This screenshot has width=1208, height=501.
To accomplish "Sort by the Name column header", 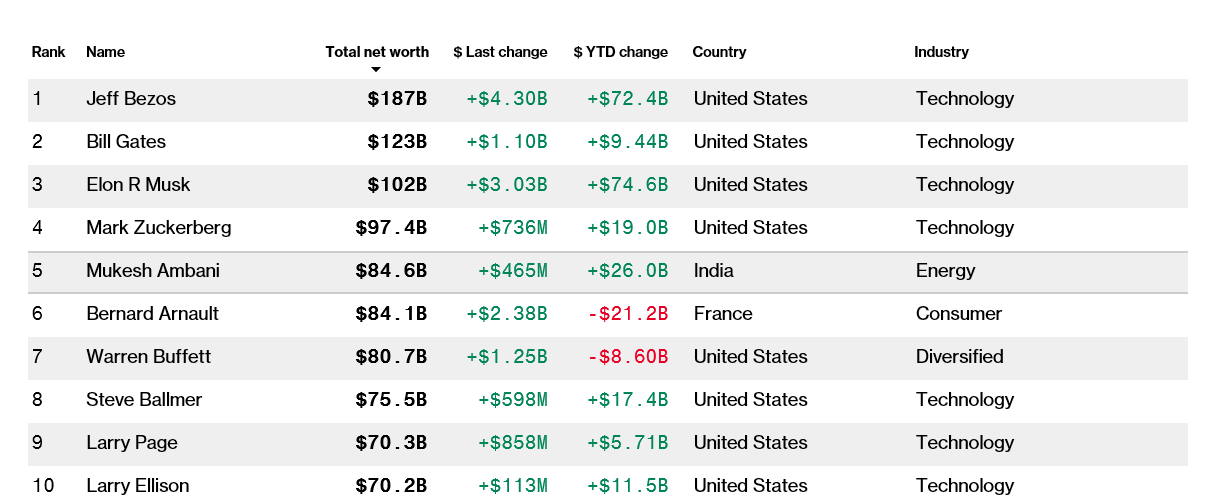I will click(x=105, y=52).
